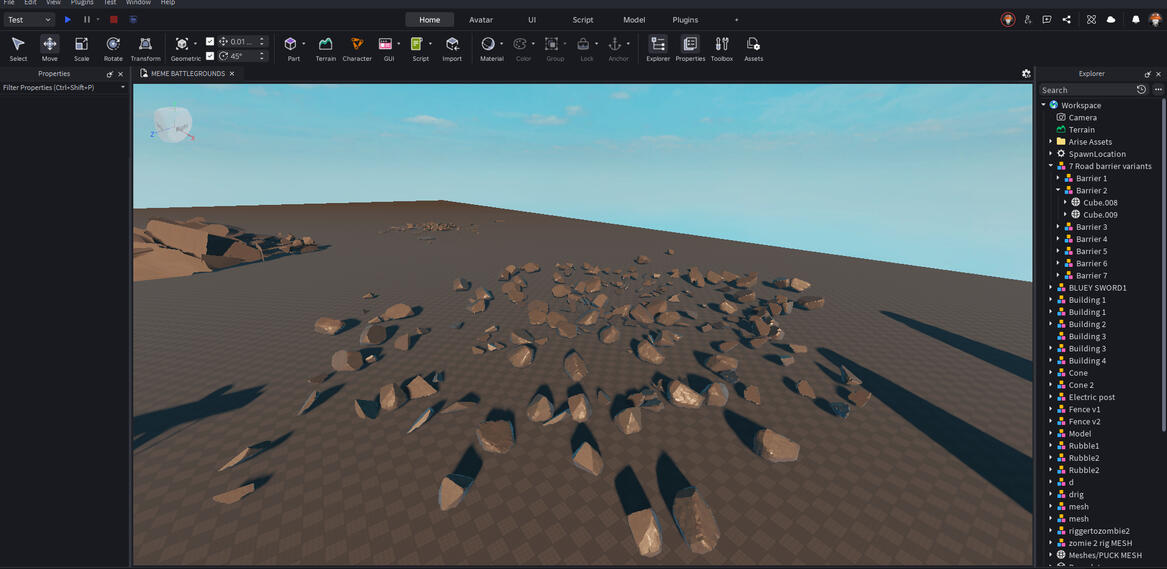
Task: Click the Color tool icon
Action: pos(520,45)
